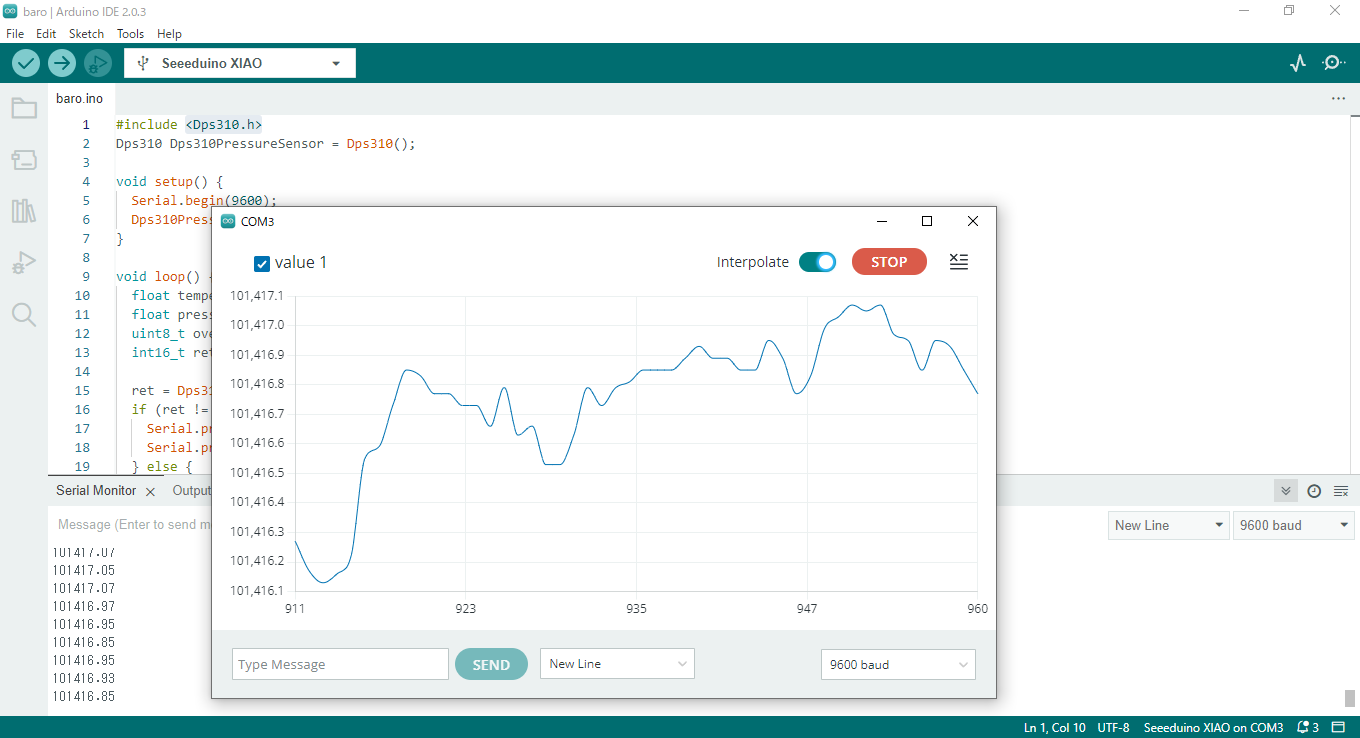Click the Type Message input field
1360x738 pixels.
(340, 664)
